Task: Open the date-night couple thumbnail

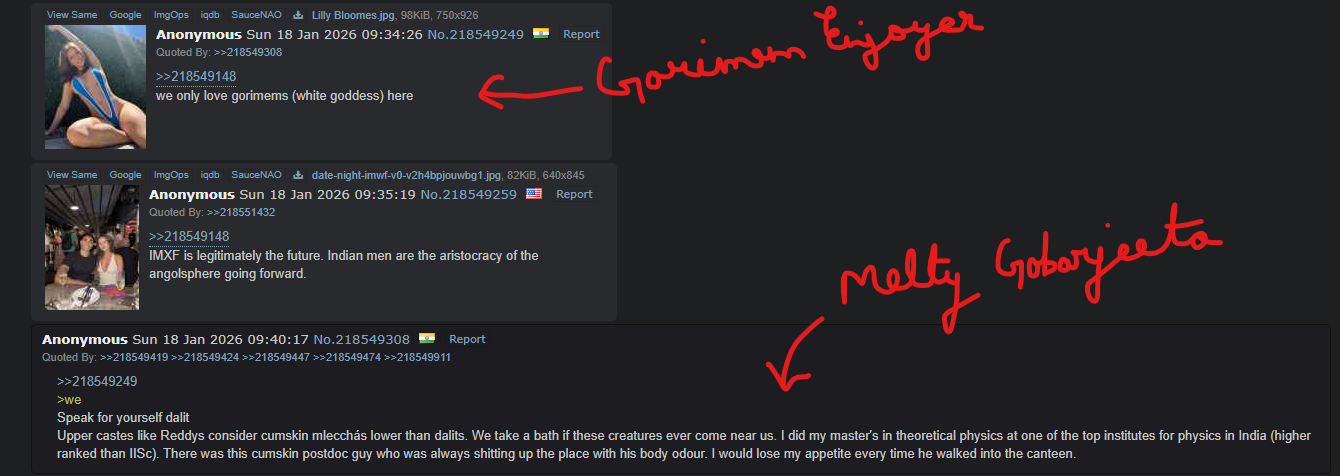Action: [92, 247]
